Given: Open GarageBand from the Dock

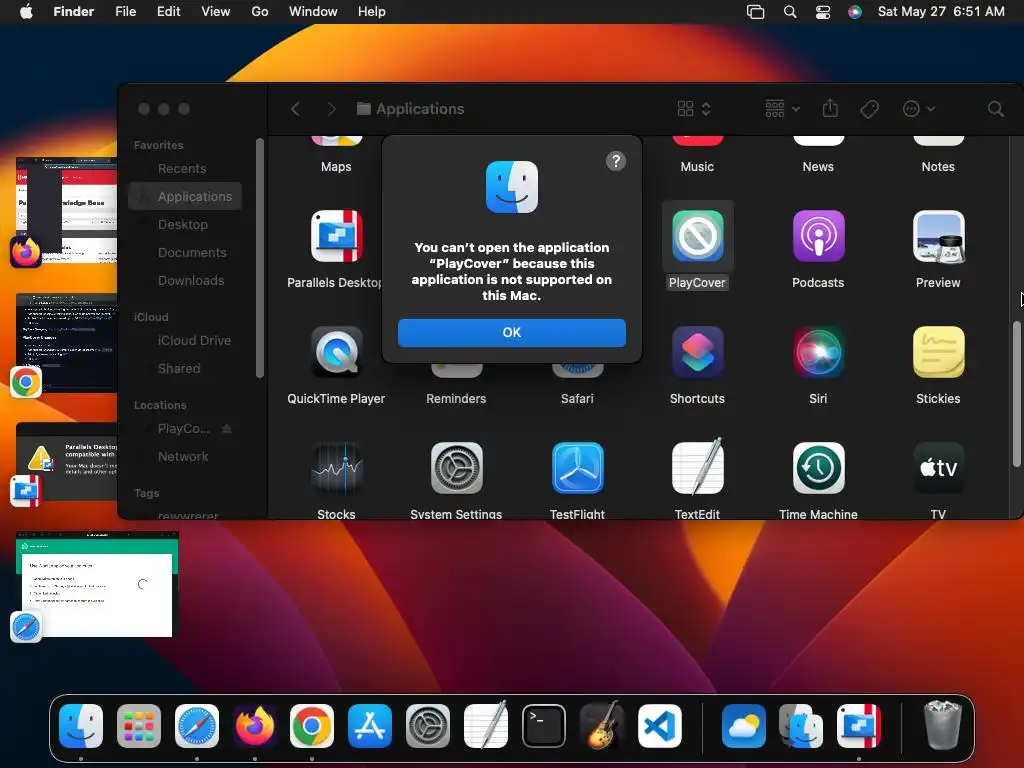Looking at the screenshot, I should point(601,726).
